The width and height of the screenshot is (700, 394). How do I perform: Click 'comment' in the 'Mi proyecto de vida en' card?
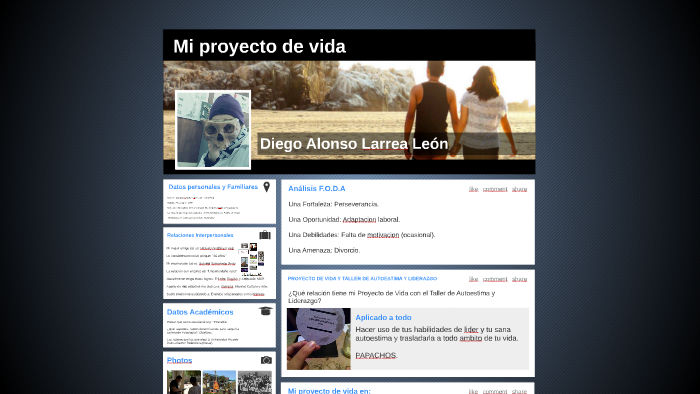[495, 391]
